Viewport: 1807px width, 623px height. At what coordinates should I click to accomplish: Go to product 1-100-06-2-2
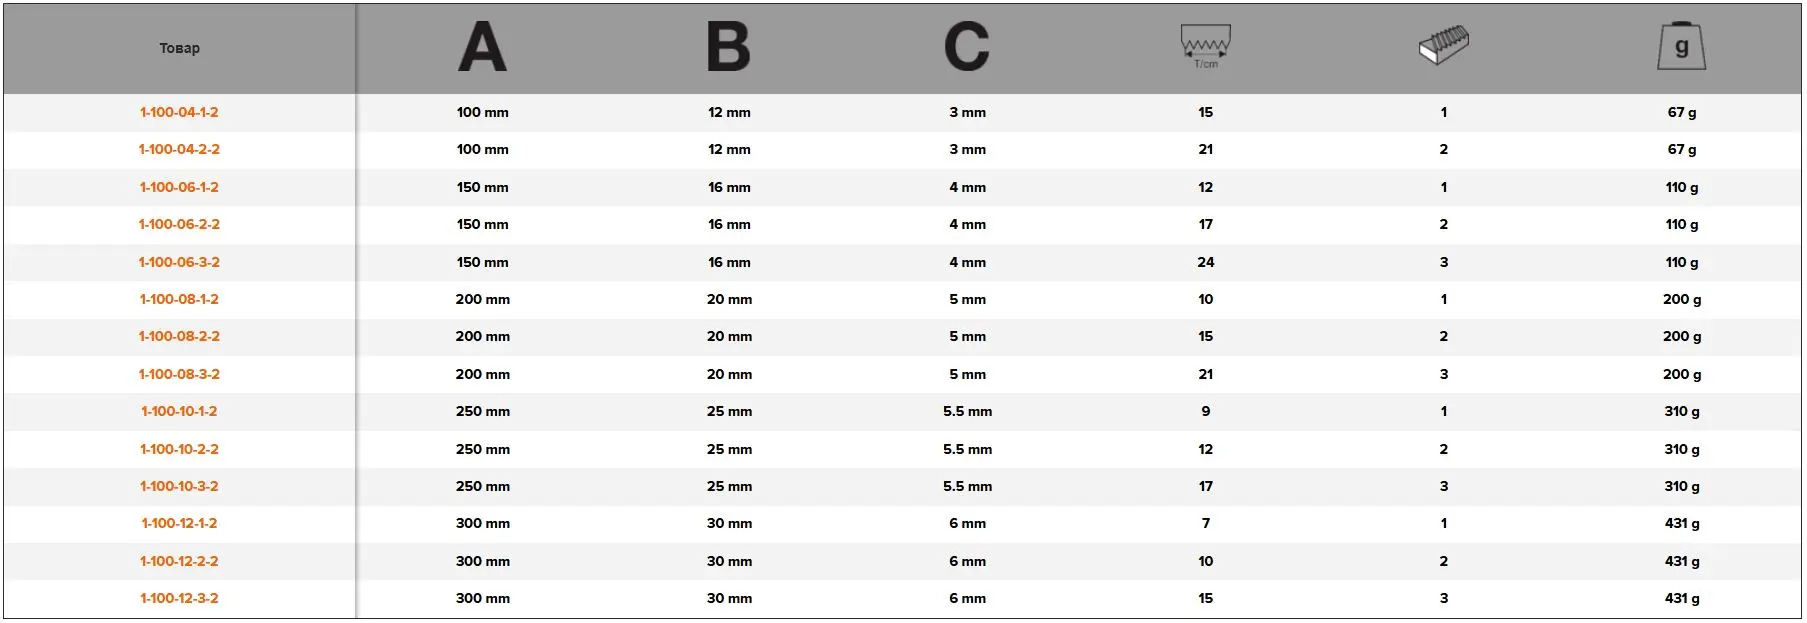179,224
